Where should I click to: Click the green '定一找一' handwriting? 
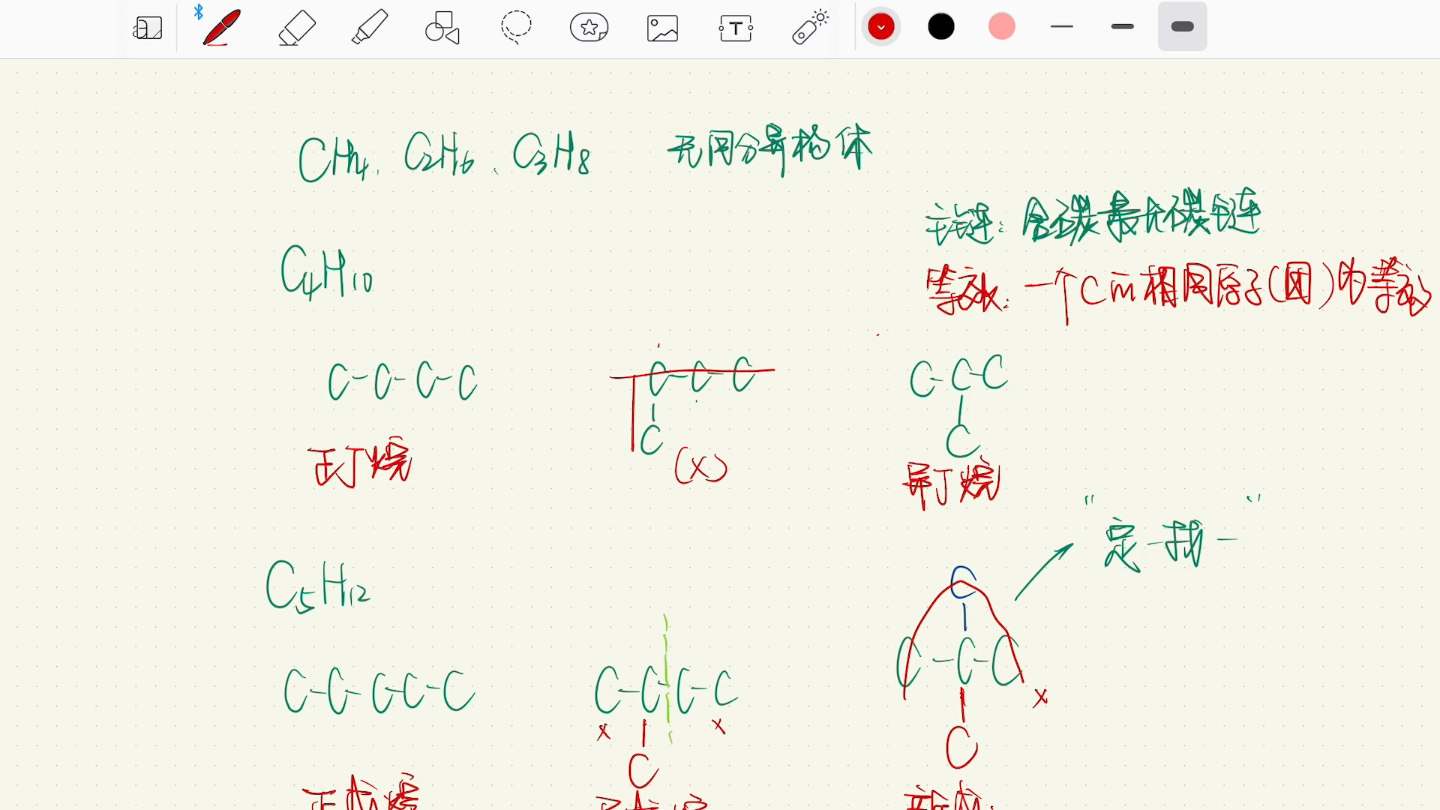click(x=1171, y=545)
